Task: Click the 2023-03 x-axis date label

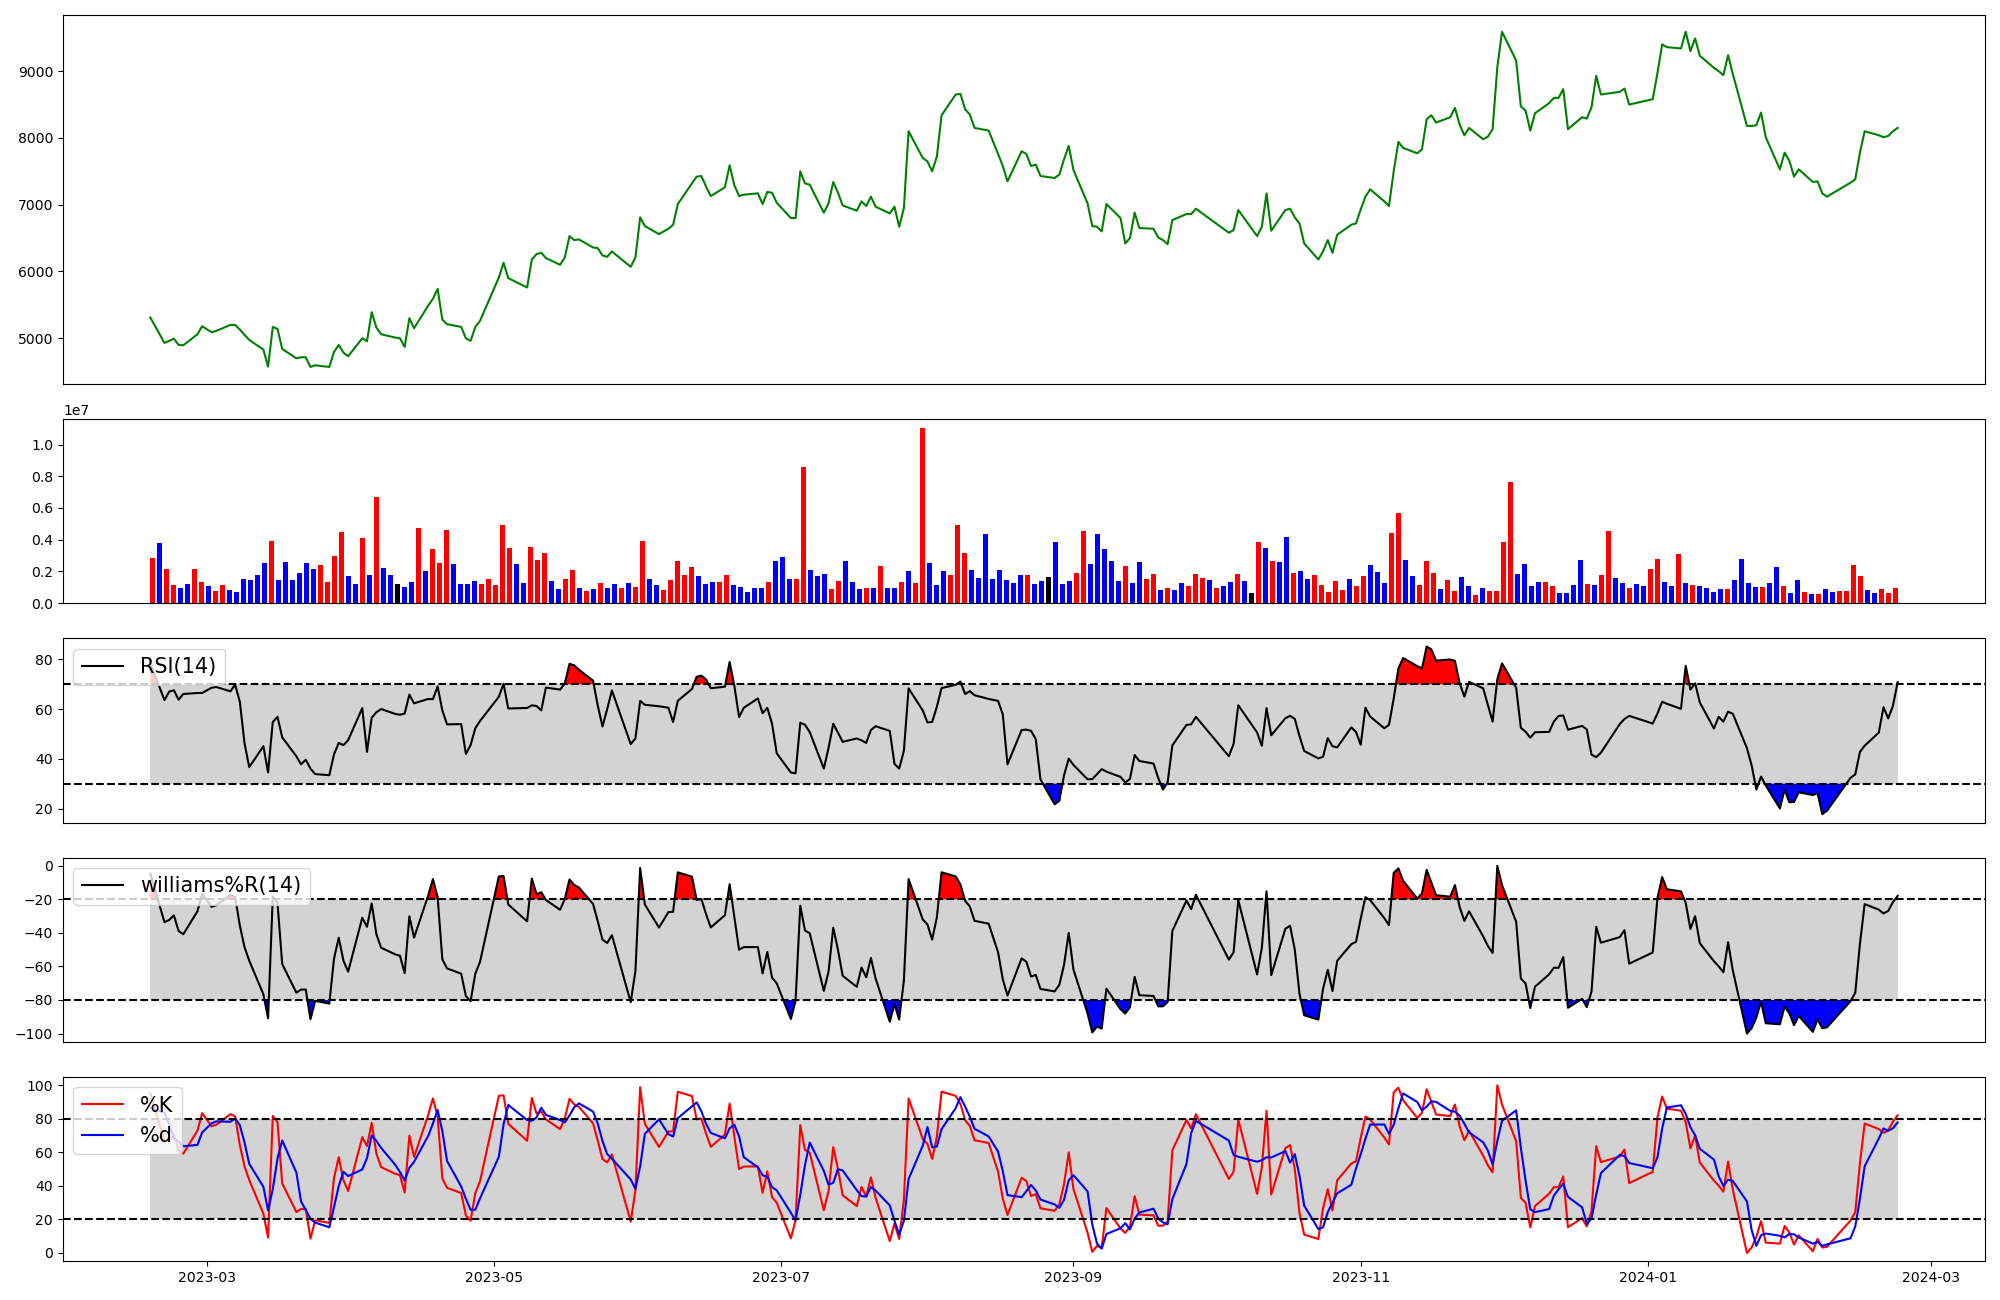Action: [207, 1277]
